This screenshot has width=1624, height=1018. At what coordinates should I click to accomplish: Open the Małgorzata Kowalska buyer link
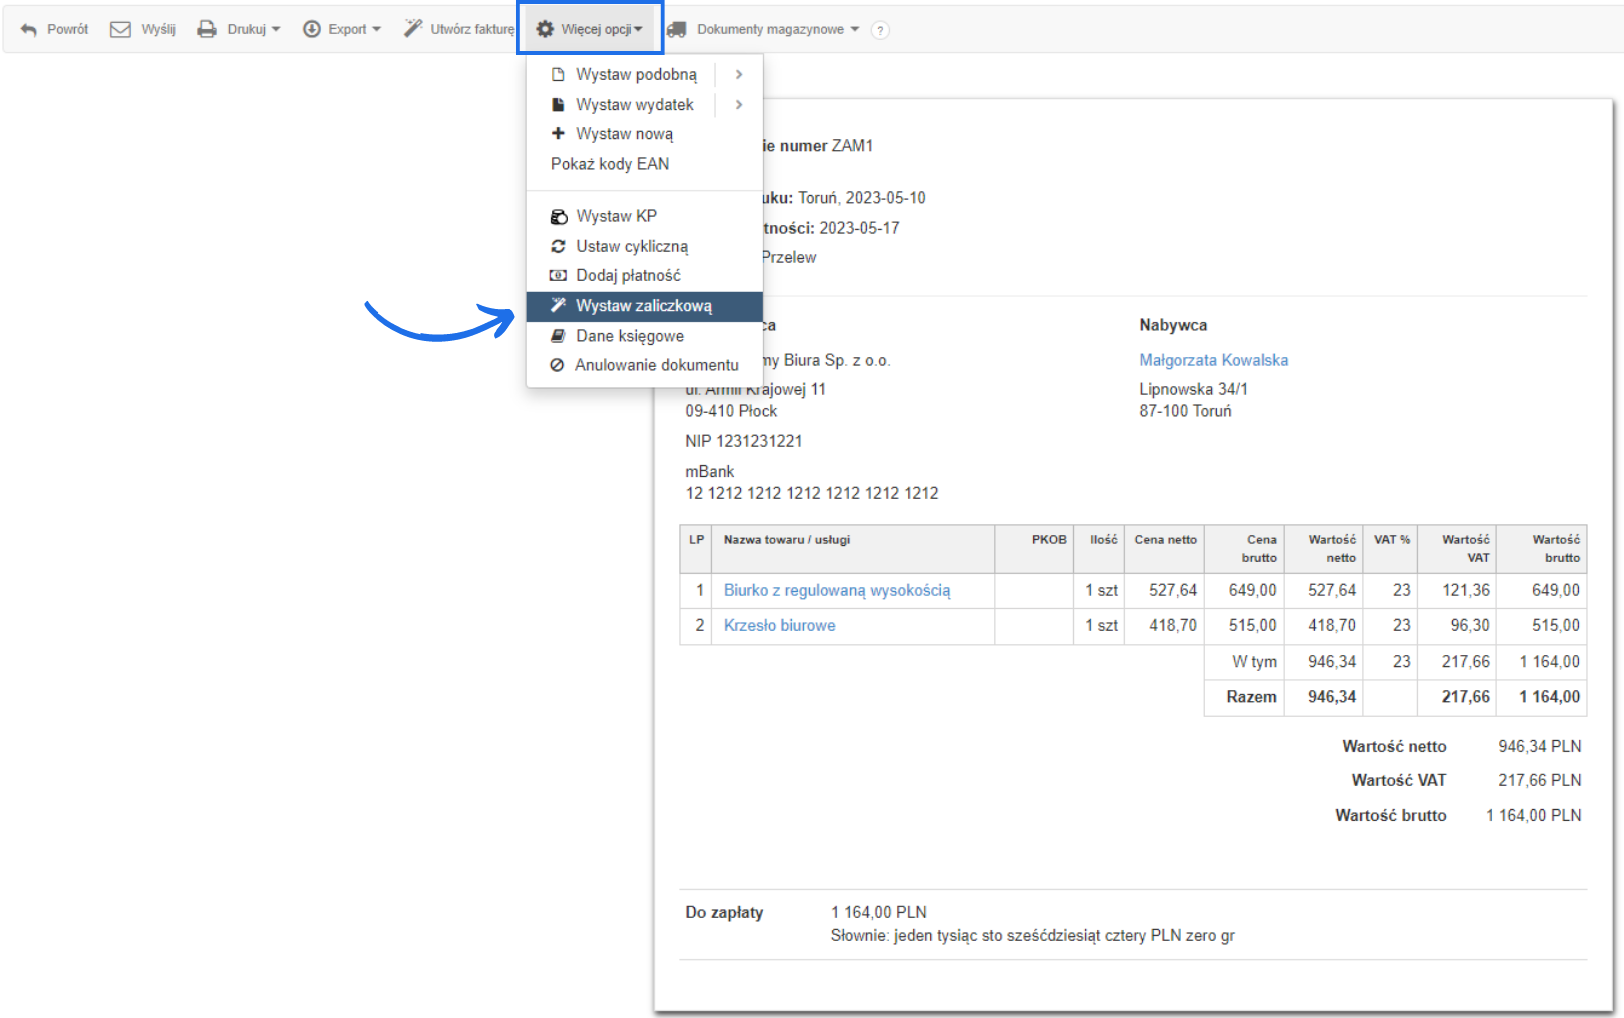click(x=1213, y=360)
